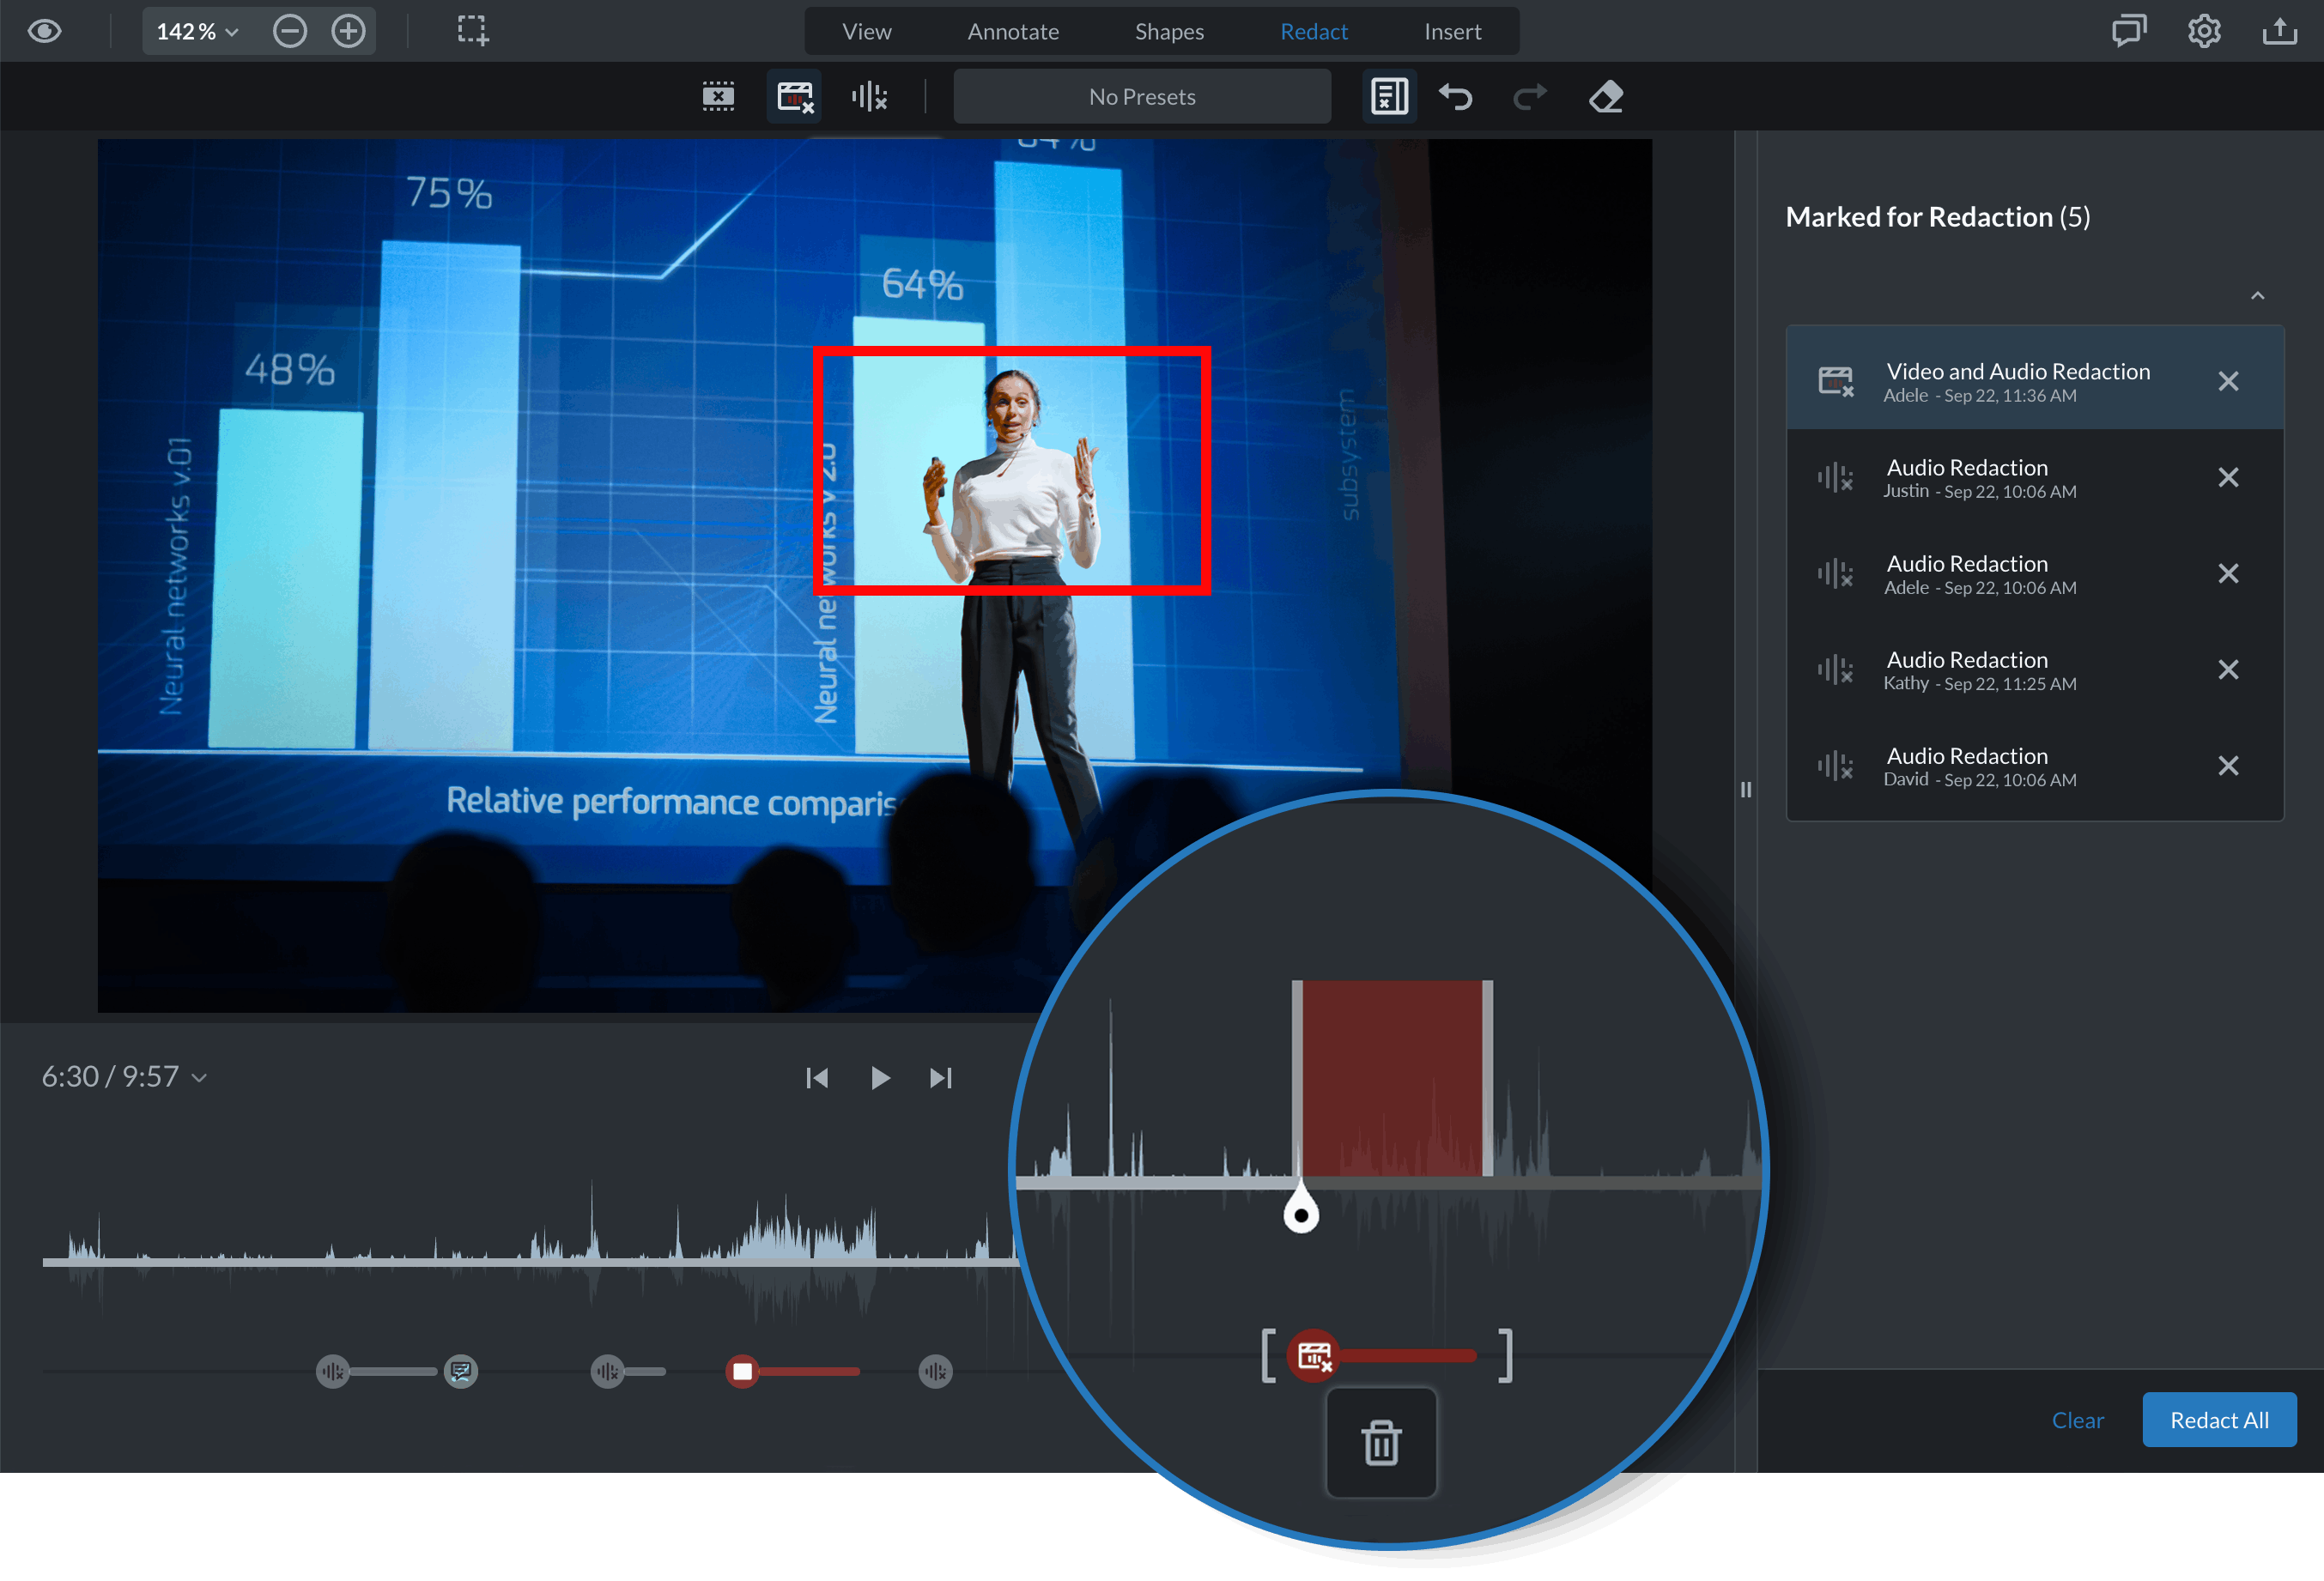Select the marquee area selection tool

[473, 31]
